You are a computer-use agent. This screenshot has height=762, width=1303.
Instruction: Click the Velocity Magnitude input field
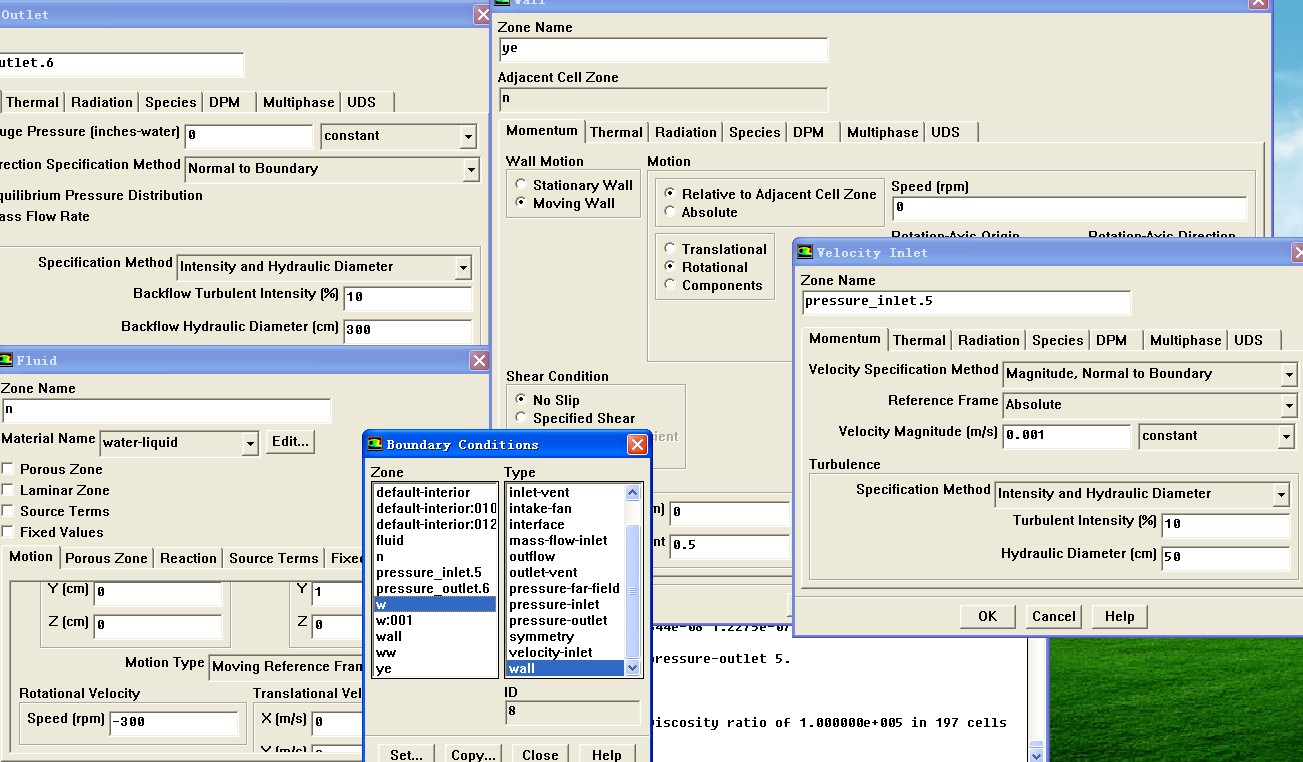1066,436
